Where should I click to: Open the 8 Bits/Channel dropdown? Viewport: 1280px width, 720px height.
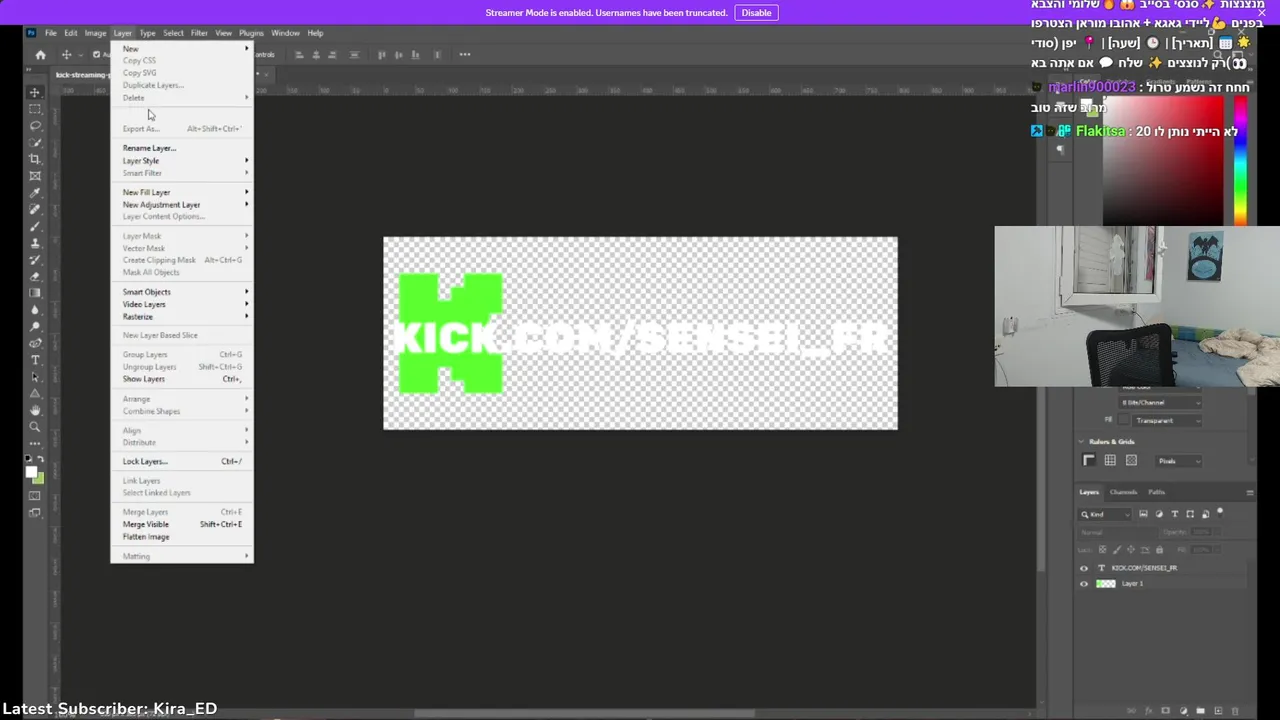[x=1160, y=402]
